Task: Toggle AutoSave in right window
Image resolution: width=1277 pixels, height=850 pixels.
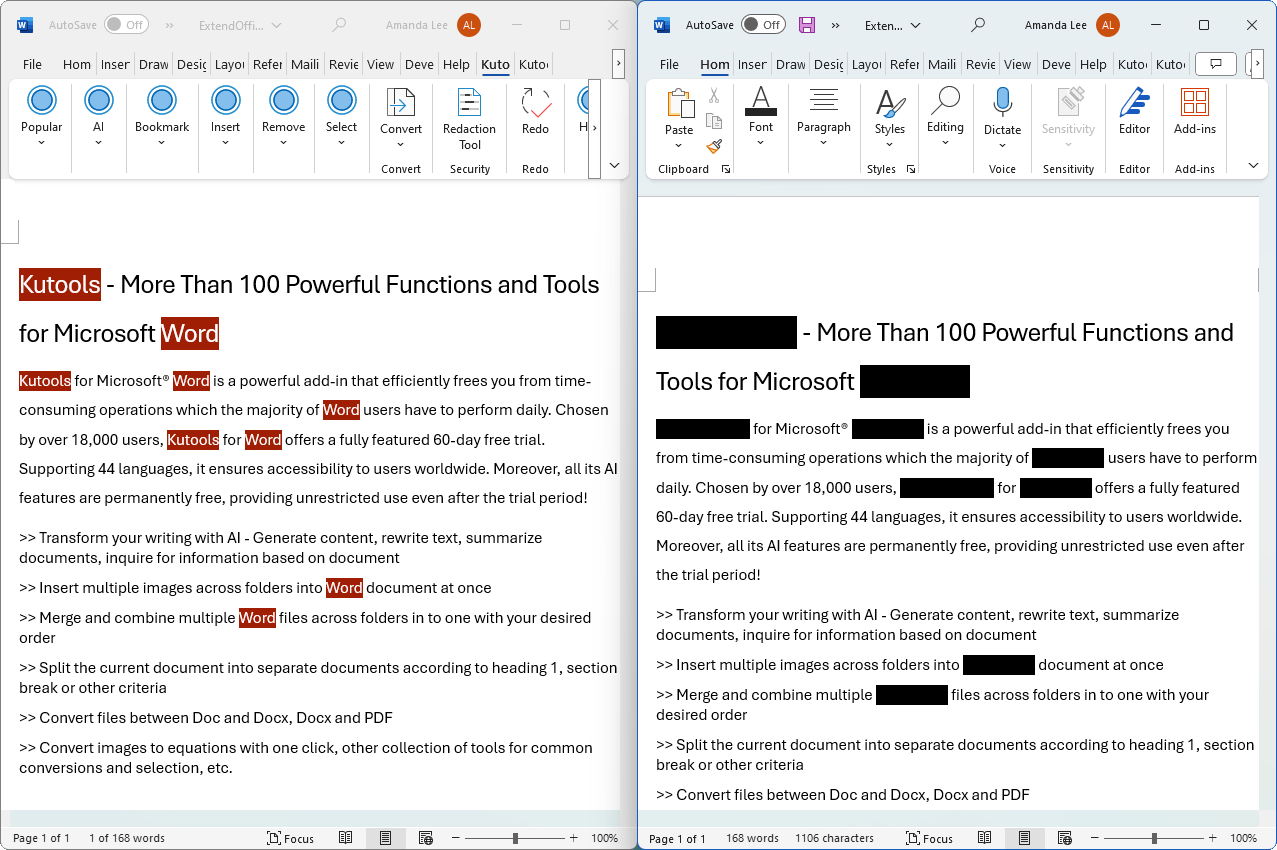Action: click(763, 25)
